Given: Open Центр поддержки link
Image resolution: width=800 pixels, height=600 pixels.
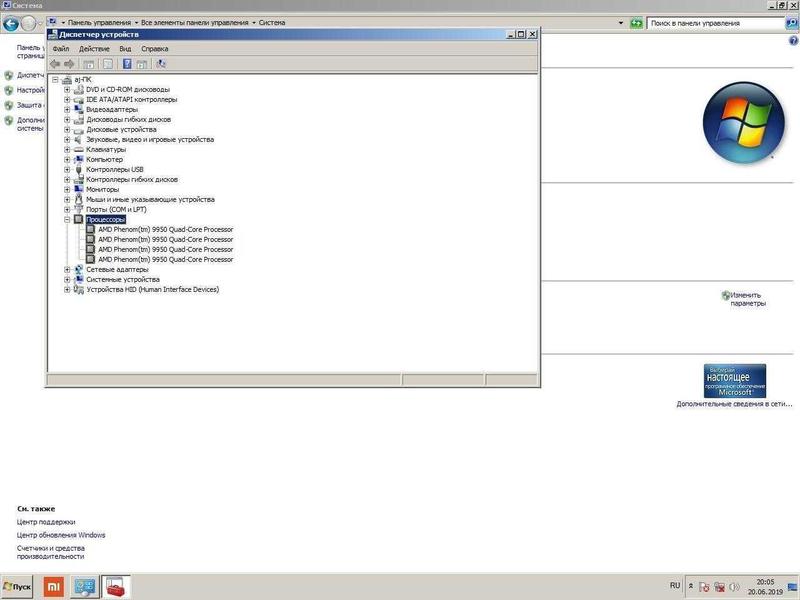Looking at the screenshot, I should click(x=46, y=522).
